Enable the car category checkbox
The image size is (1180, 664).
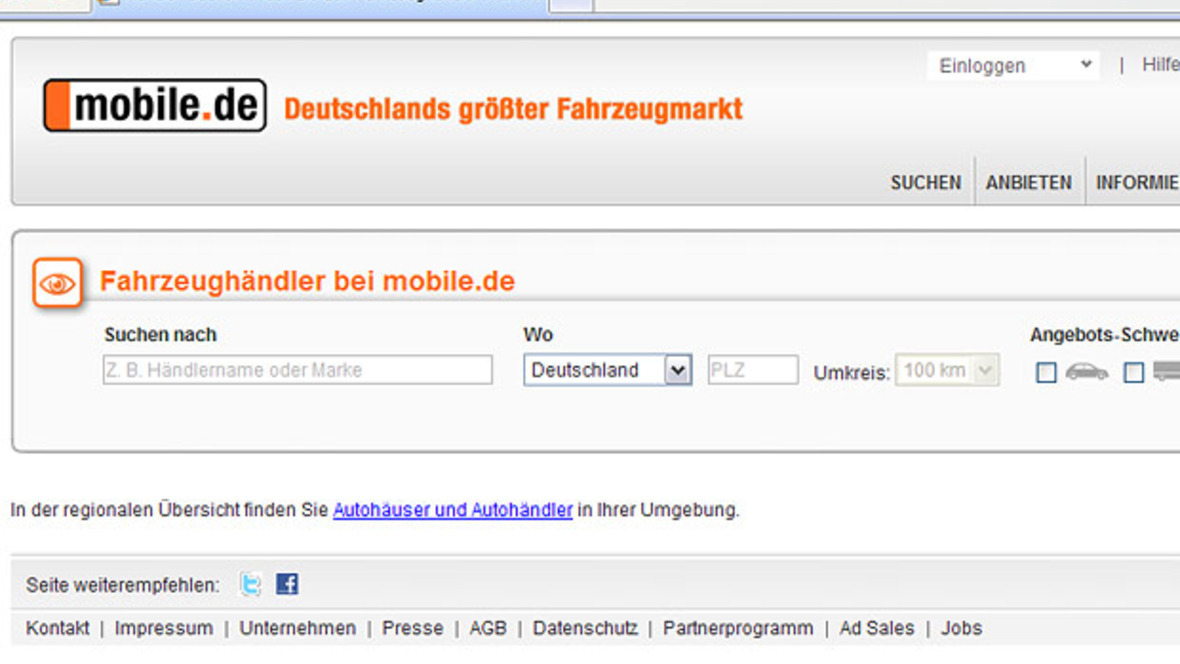tap(1046, 372)
